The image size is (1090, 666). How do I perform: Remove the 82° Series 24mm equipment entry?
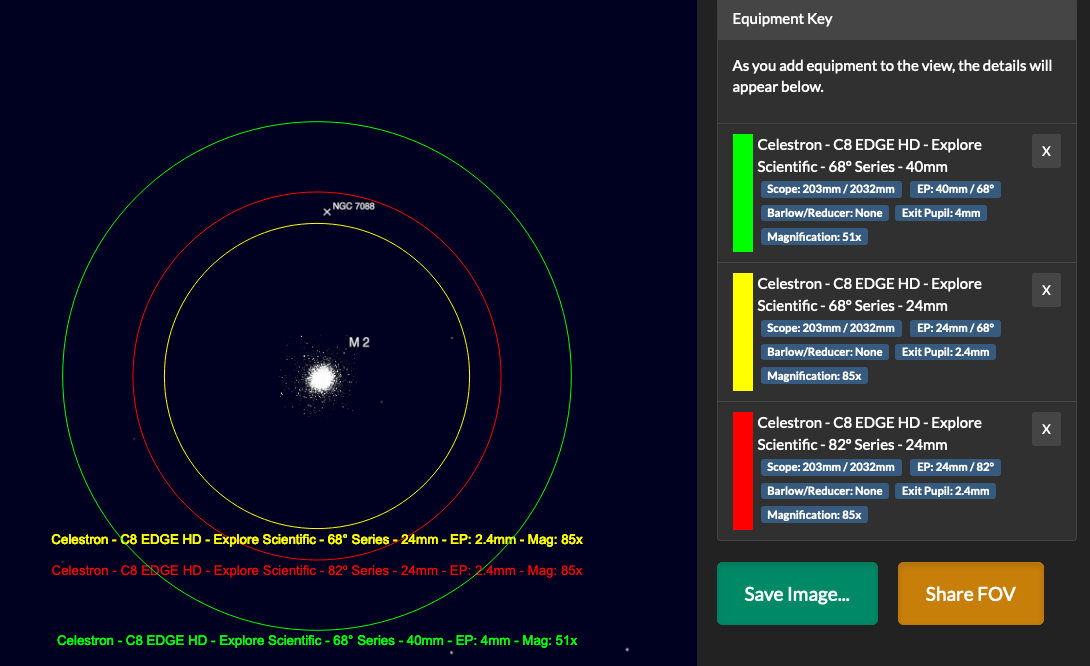pos(1046,429)
